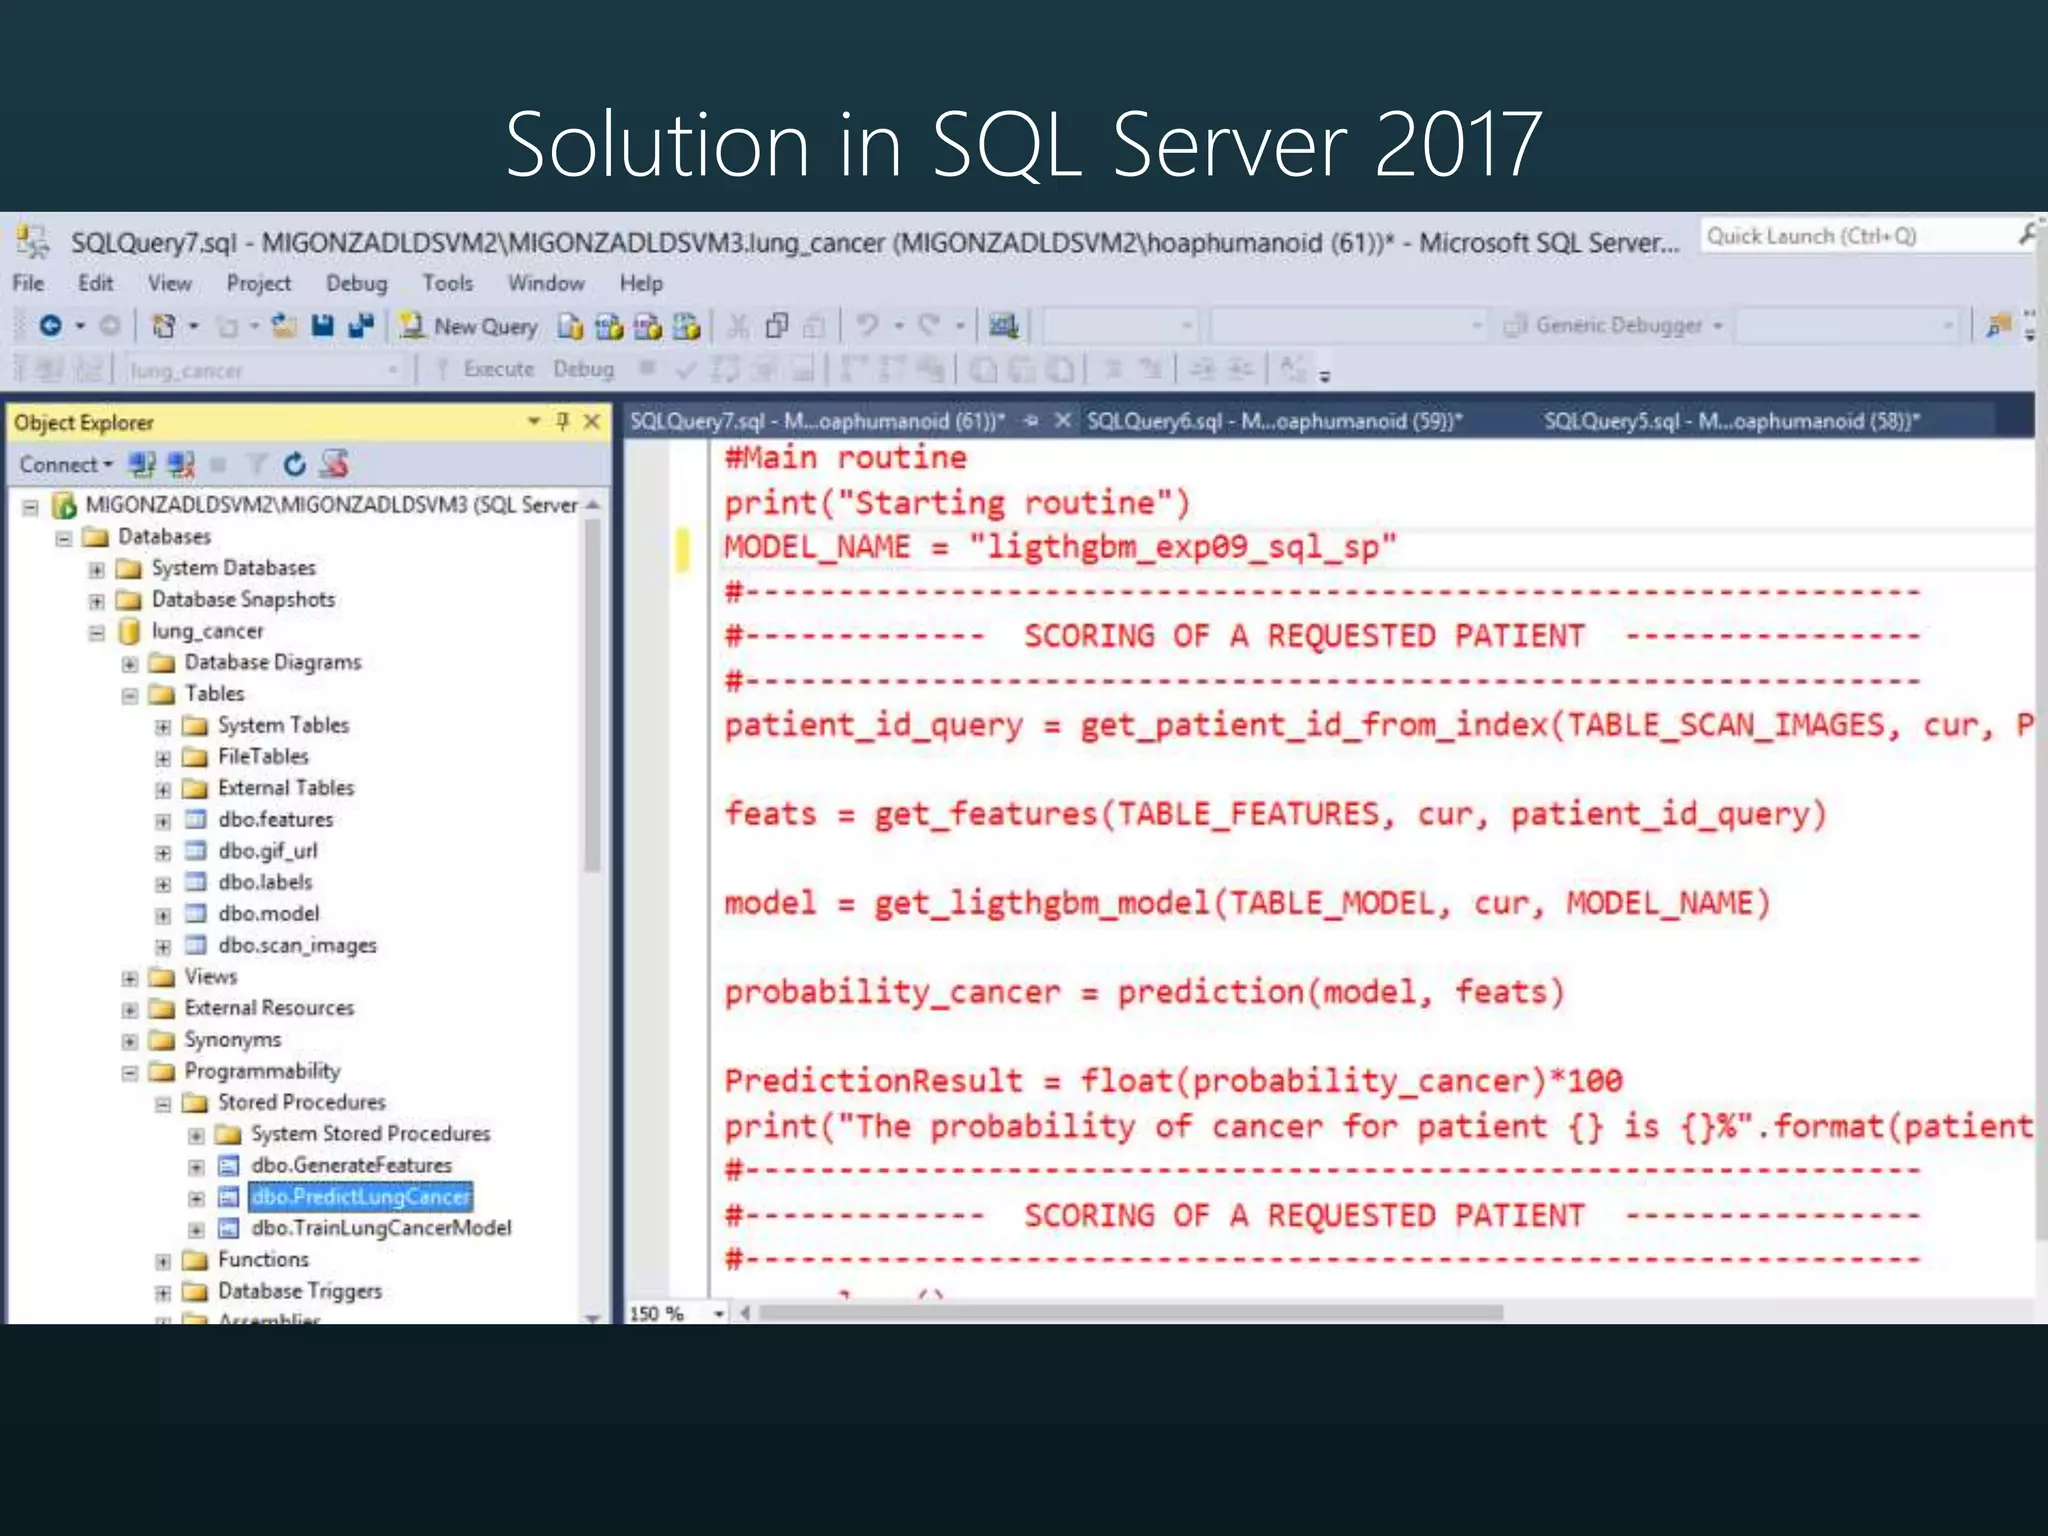Click the editor horizontal scrollbar
Viewport: 2048px width, 1536px height.
[x=1130, y=1313]
